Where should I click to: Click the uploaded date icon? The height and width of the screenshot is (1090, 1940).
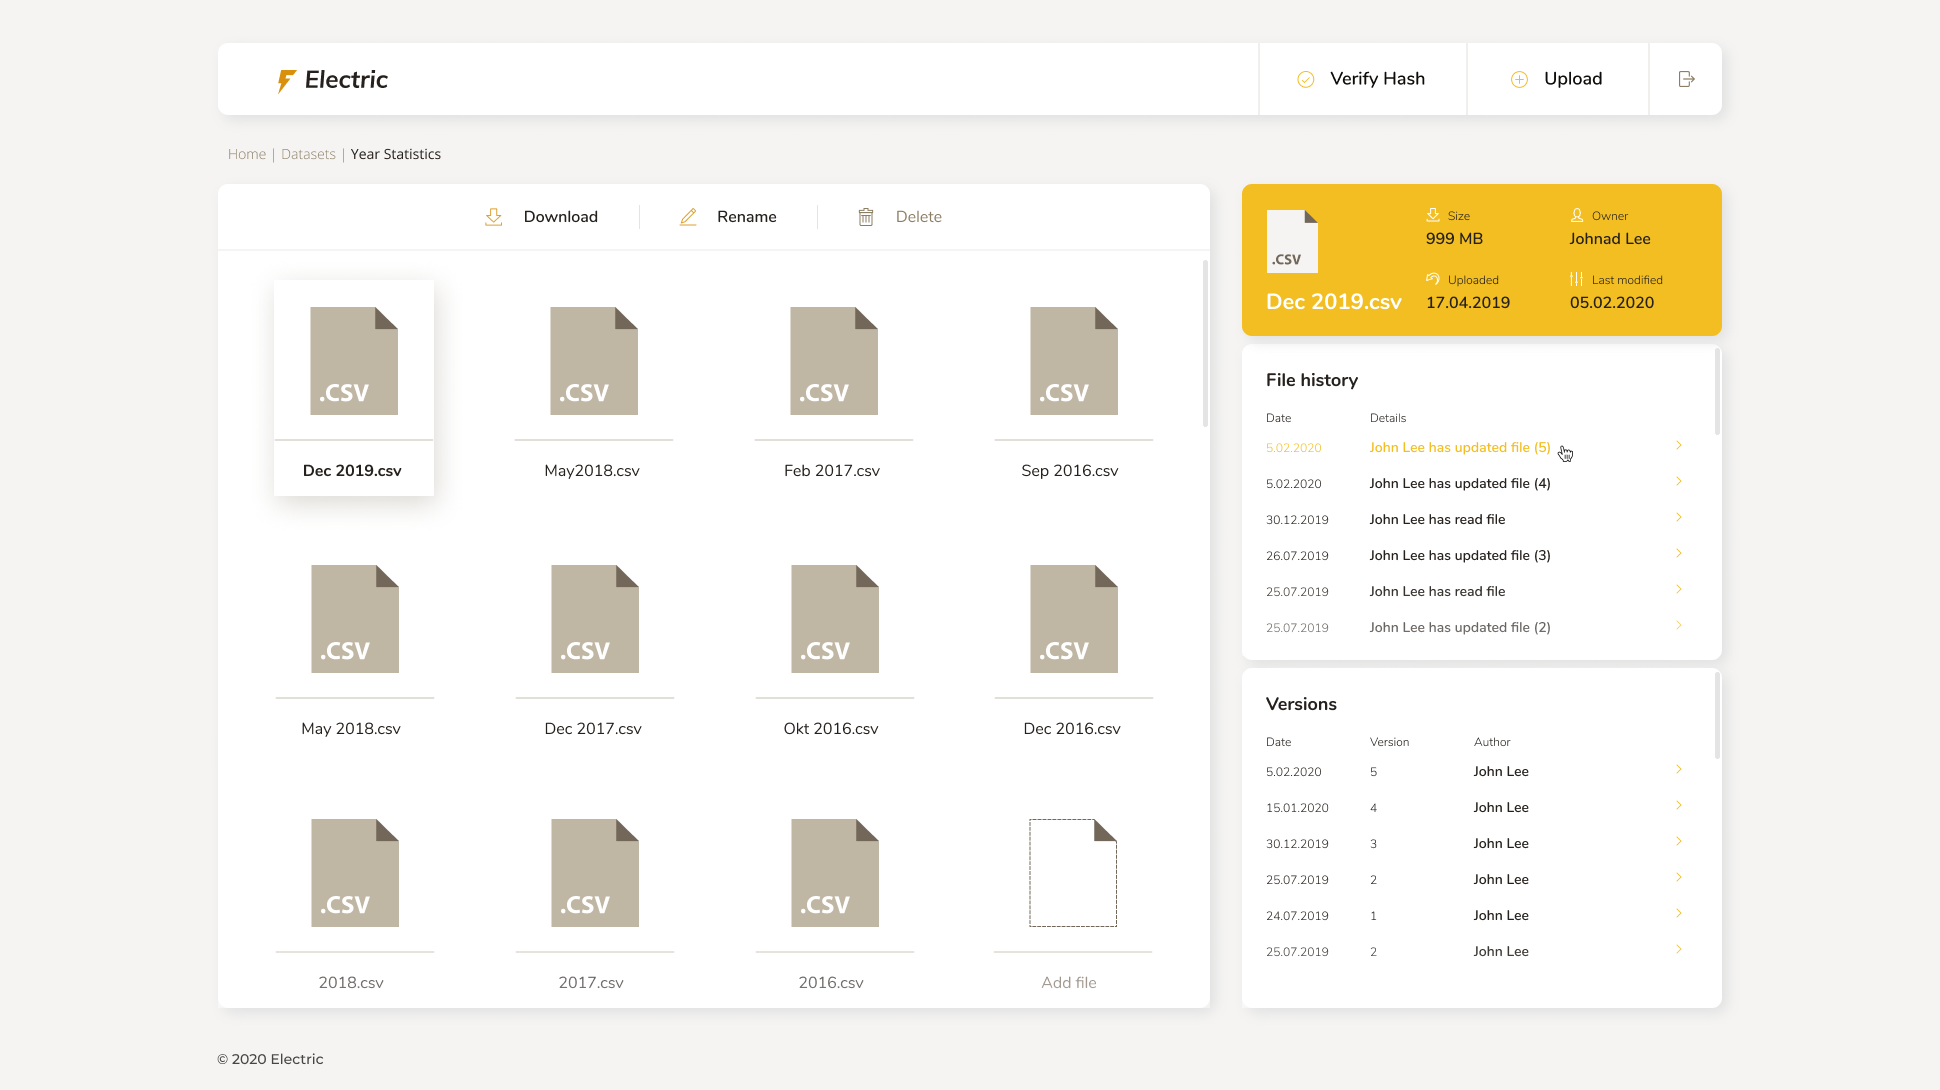click(1434, 280)
